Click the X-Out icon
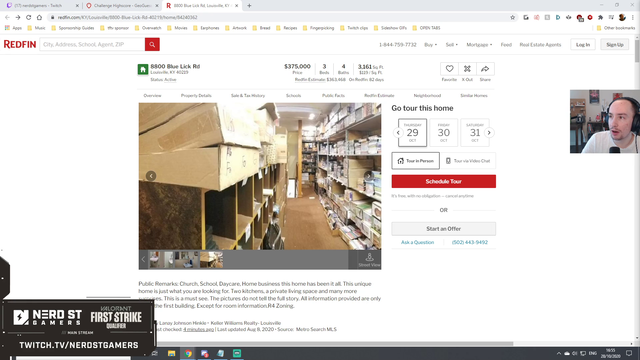 coord(467,69)
